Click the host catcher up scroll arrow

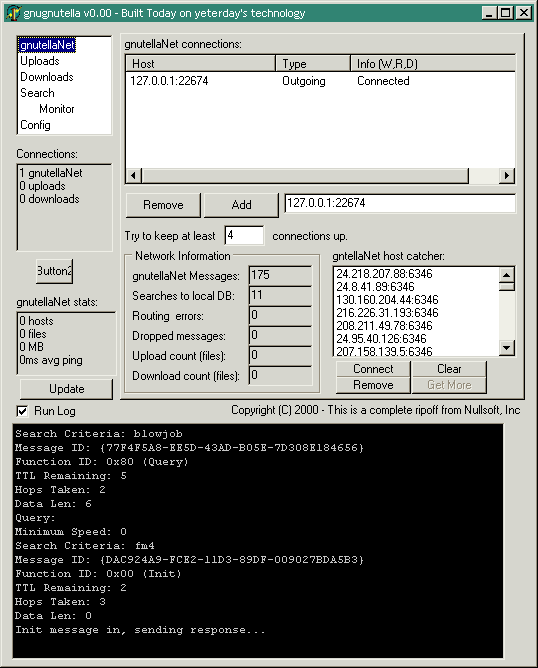[506, 275]
